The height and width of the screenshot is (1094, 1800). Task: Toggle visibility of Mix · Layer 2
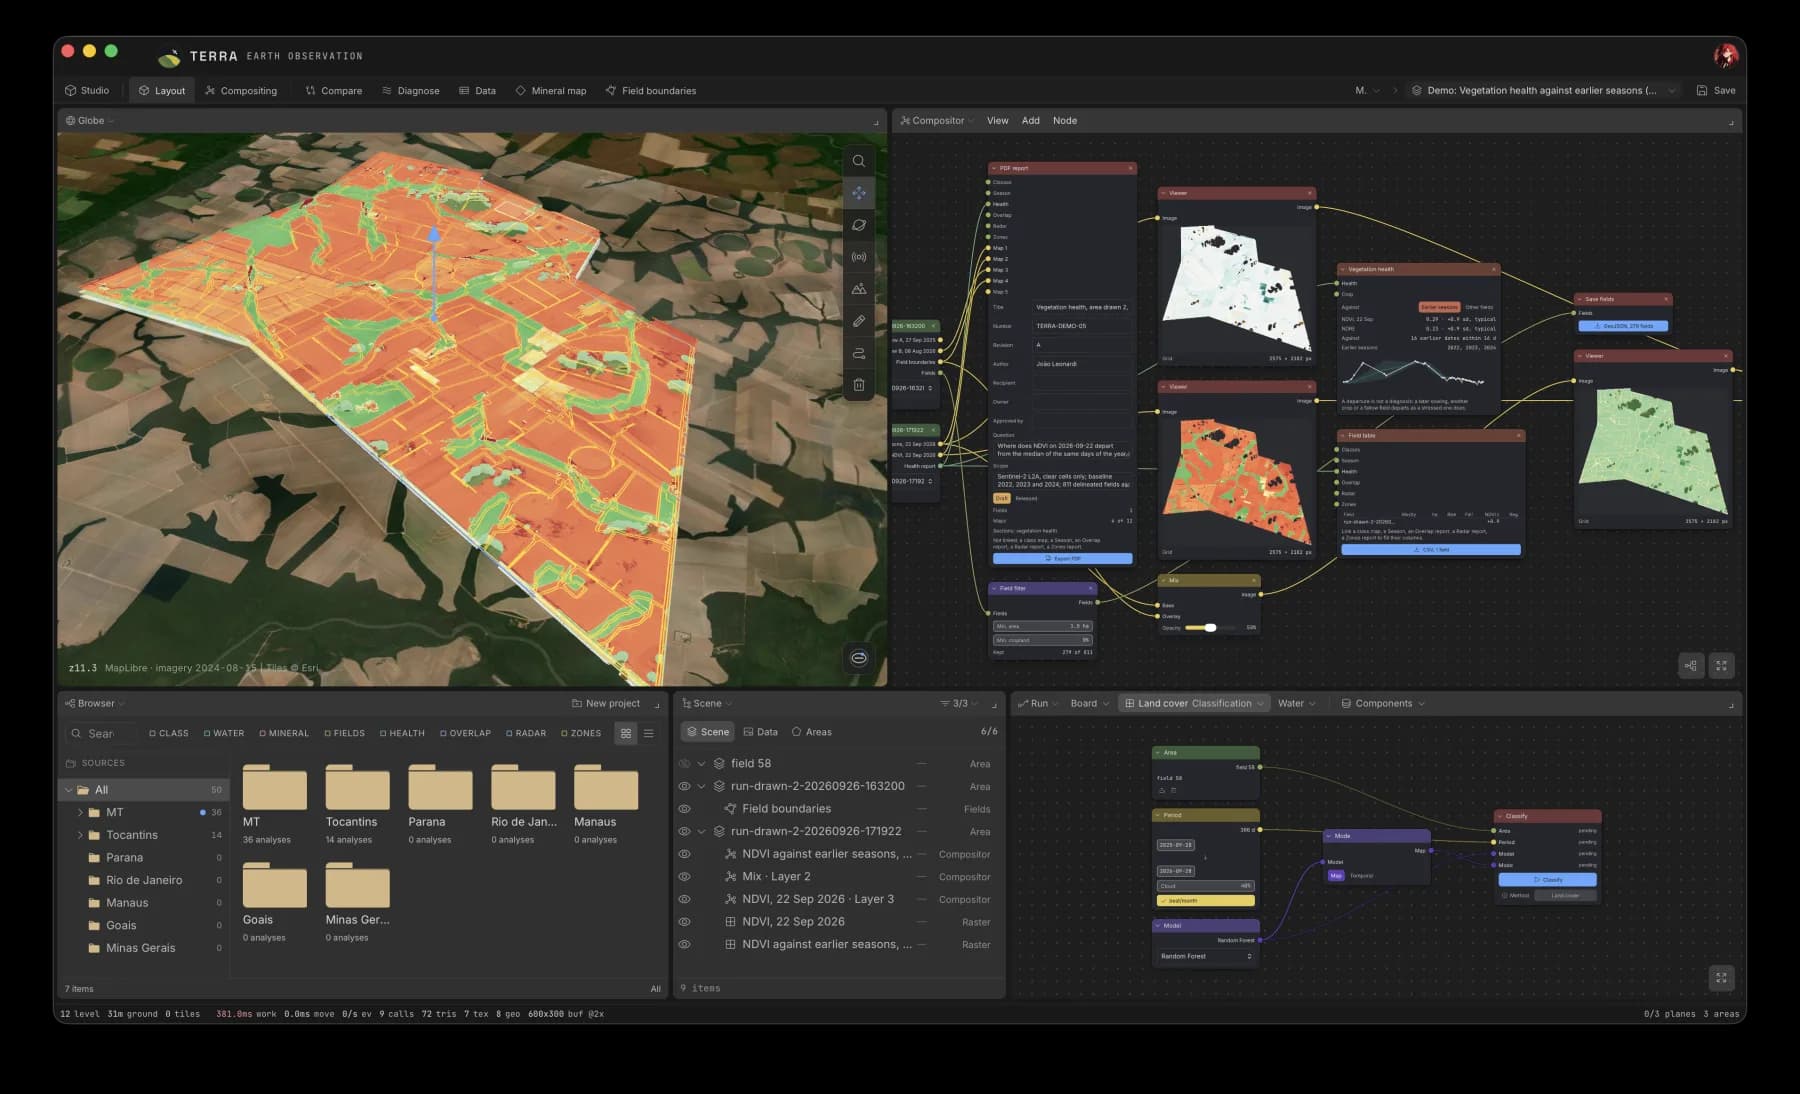[685, 877]
